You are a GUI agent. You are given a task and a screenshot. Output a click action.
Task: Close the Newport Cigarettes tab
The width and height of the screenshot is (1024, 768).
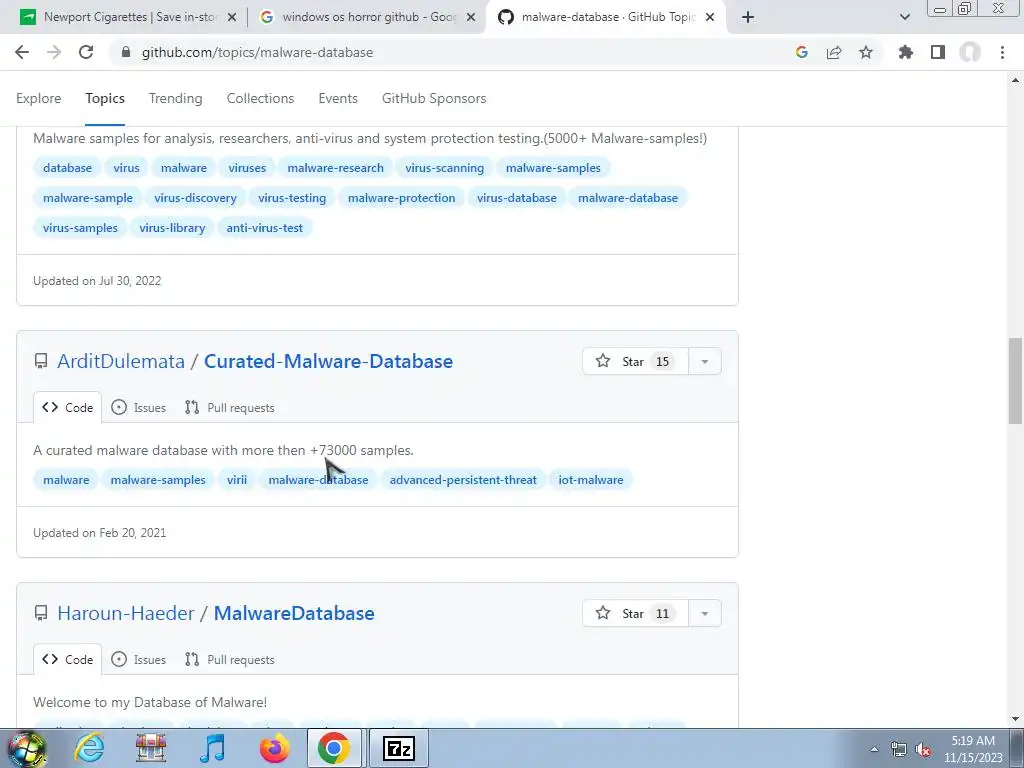pos(232,18)
